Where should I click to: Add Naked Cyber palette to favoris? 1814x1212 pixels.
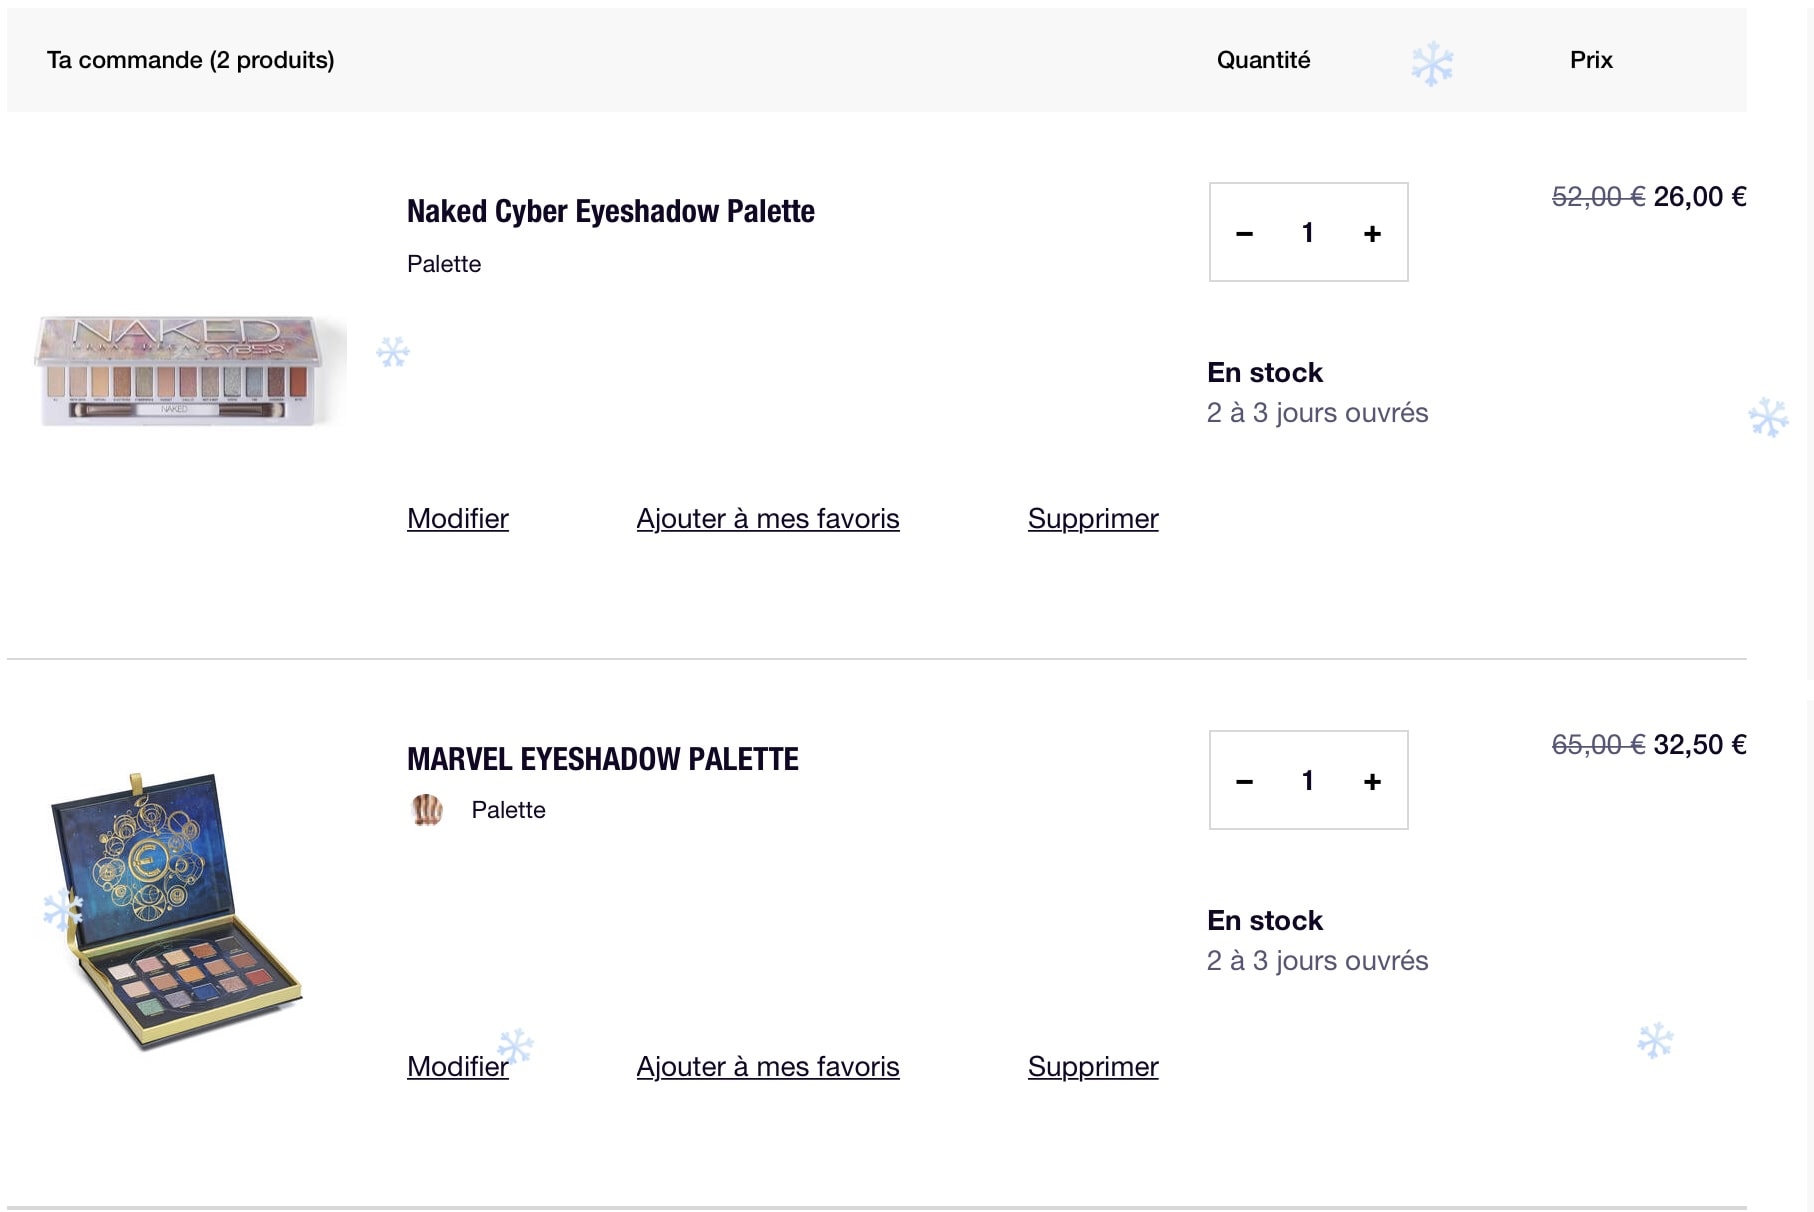coord(767,519)
